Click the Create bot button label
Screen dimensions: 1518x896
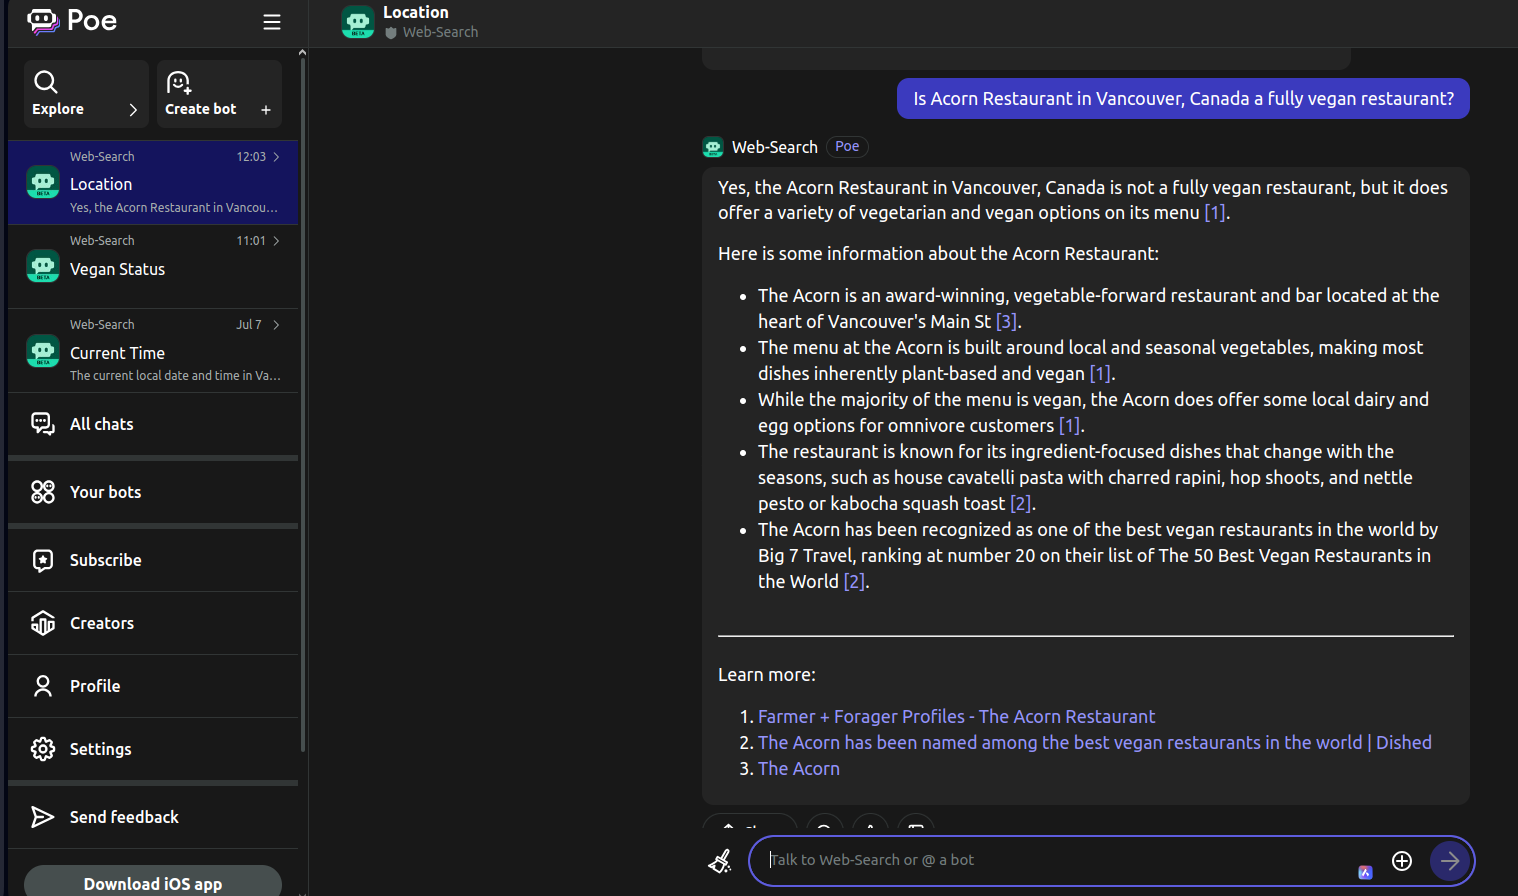coord(201,109)
